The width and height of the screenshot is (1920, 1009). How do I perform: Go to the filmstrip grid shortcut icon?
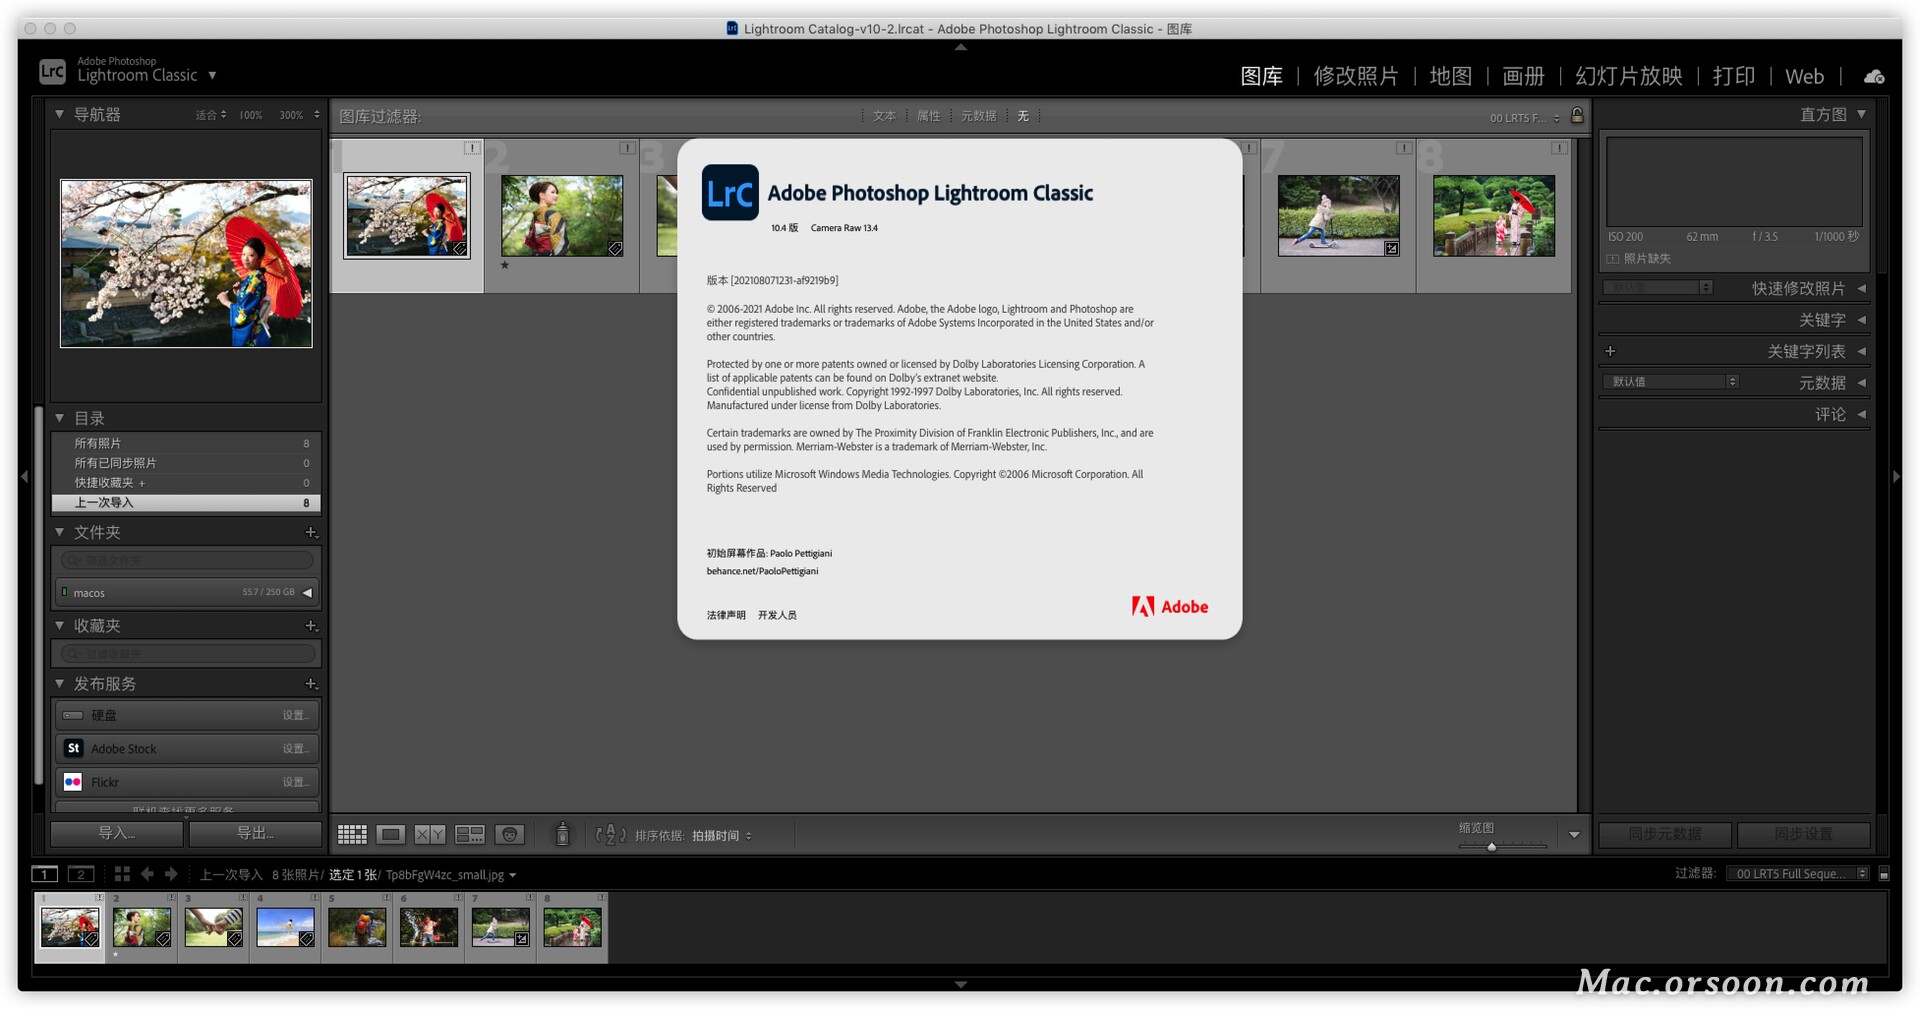pos(122,874)
